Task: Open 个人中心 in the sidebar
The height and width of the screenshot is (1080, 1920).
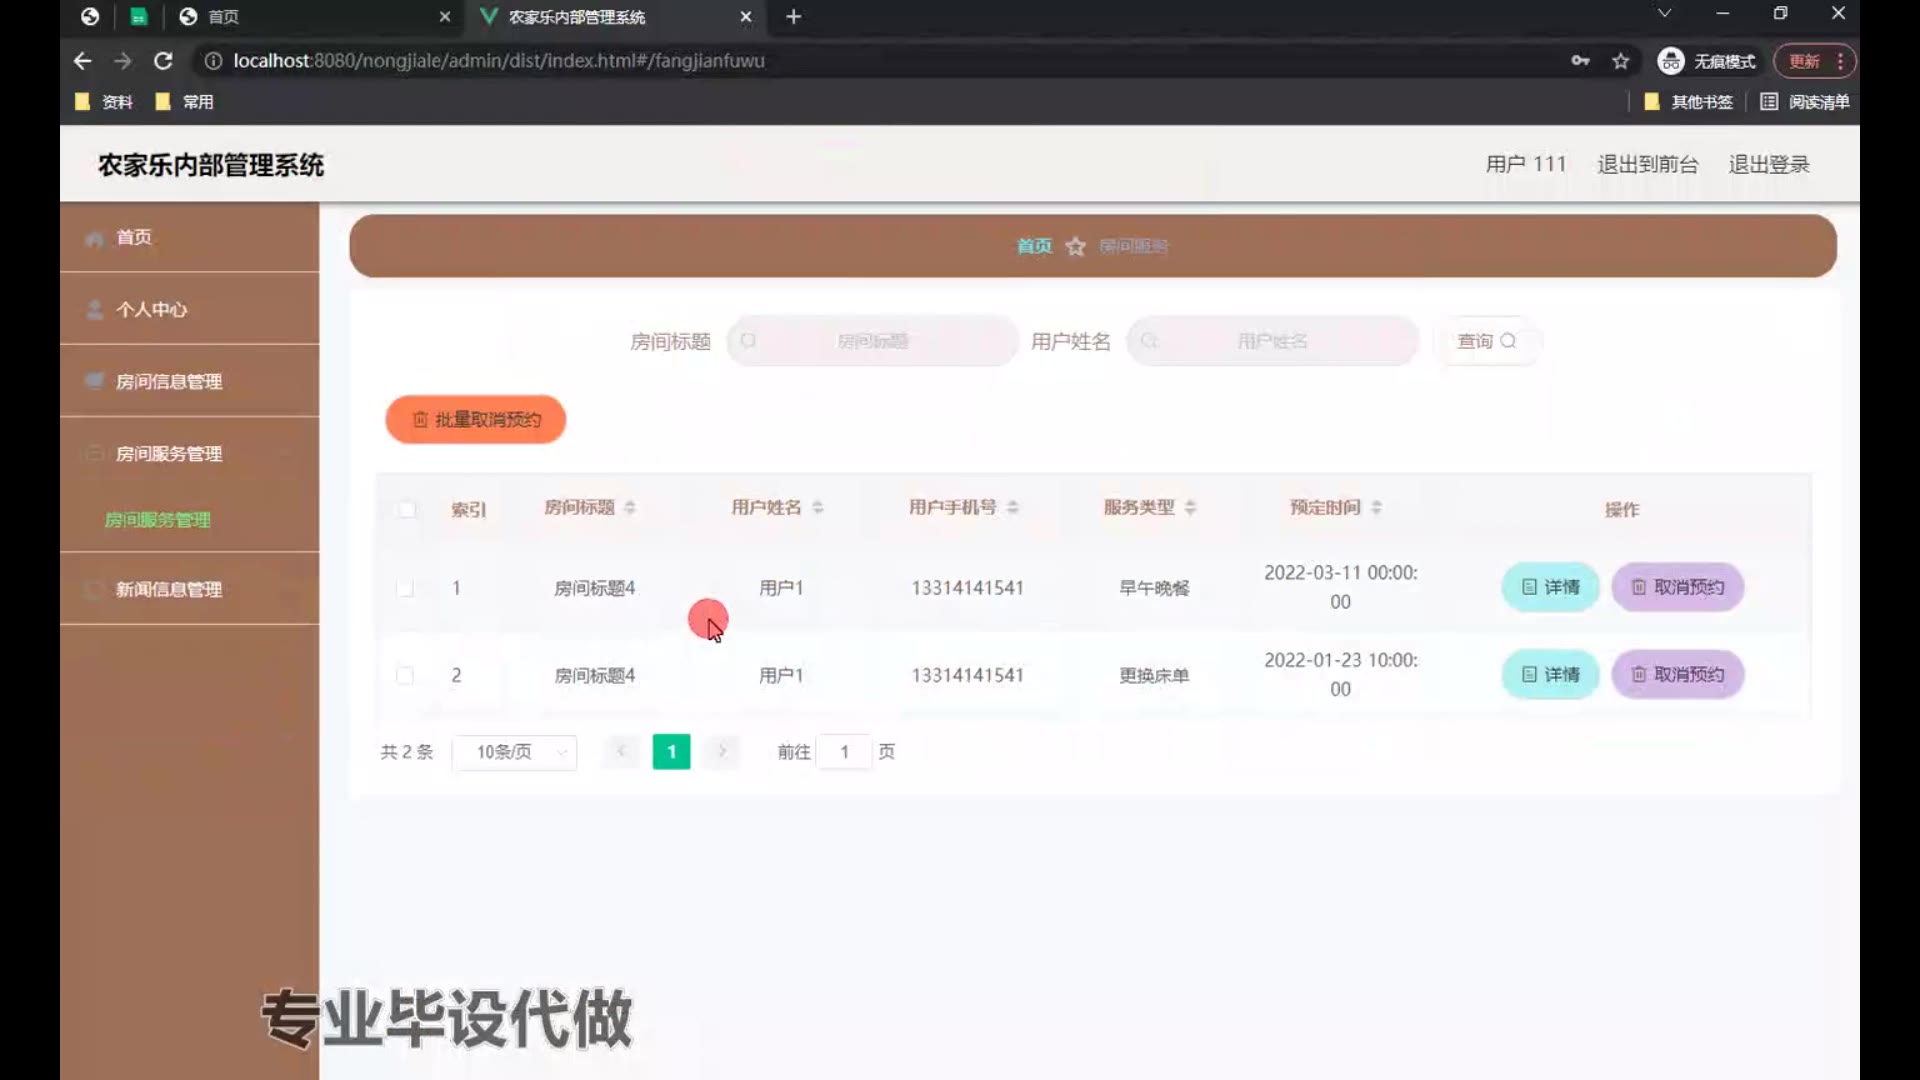Action: 151,309
